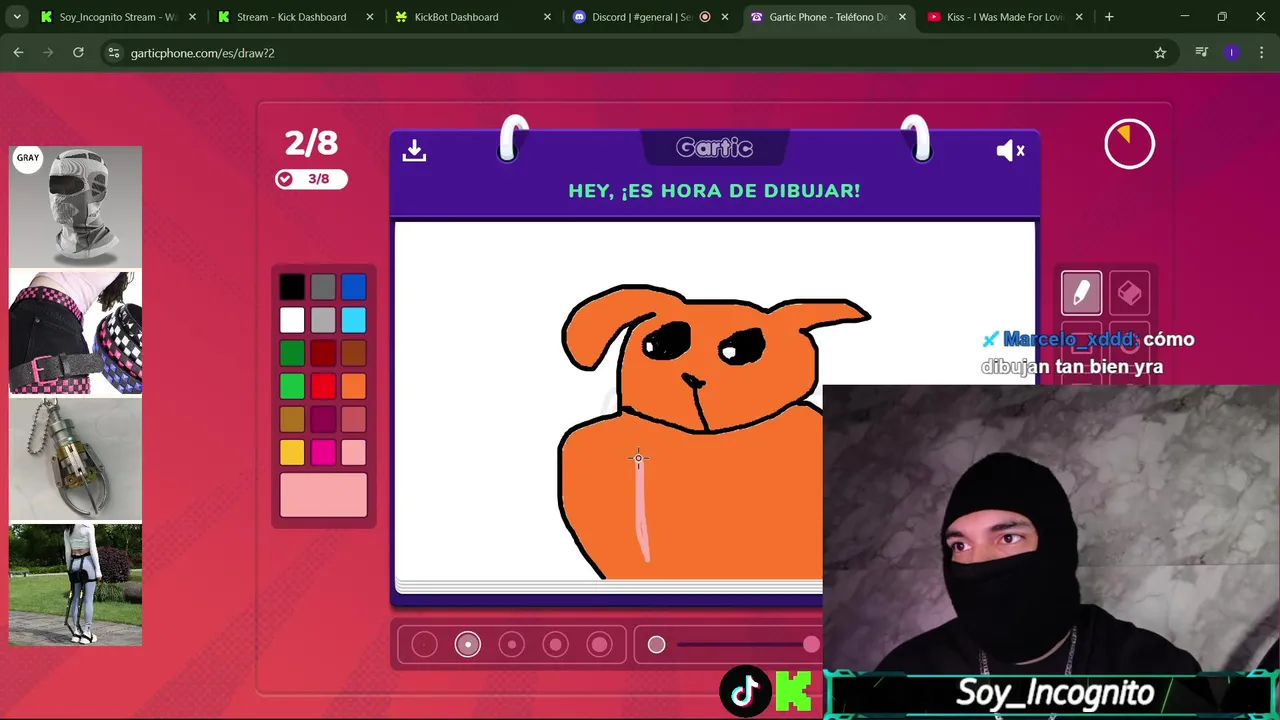Pick the orange color swatch
1280x720 pixels.
pos(354,386)
